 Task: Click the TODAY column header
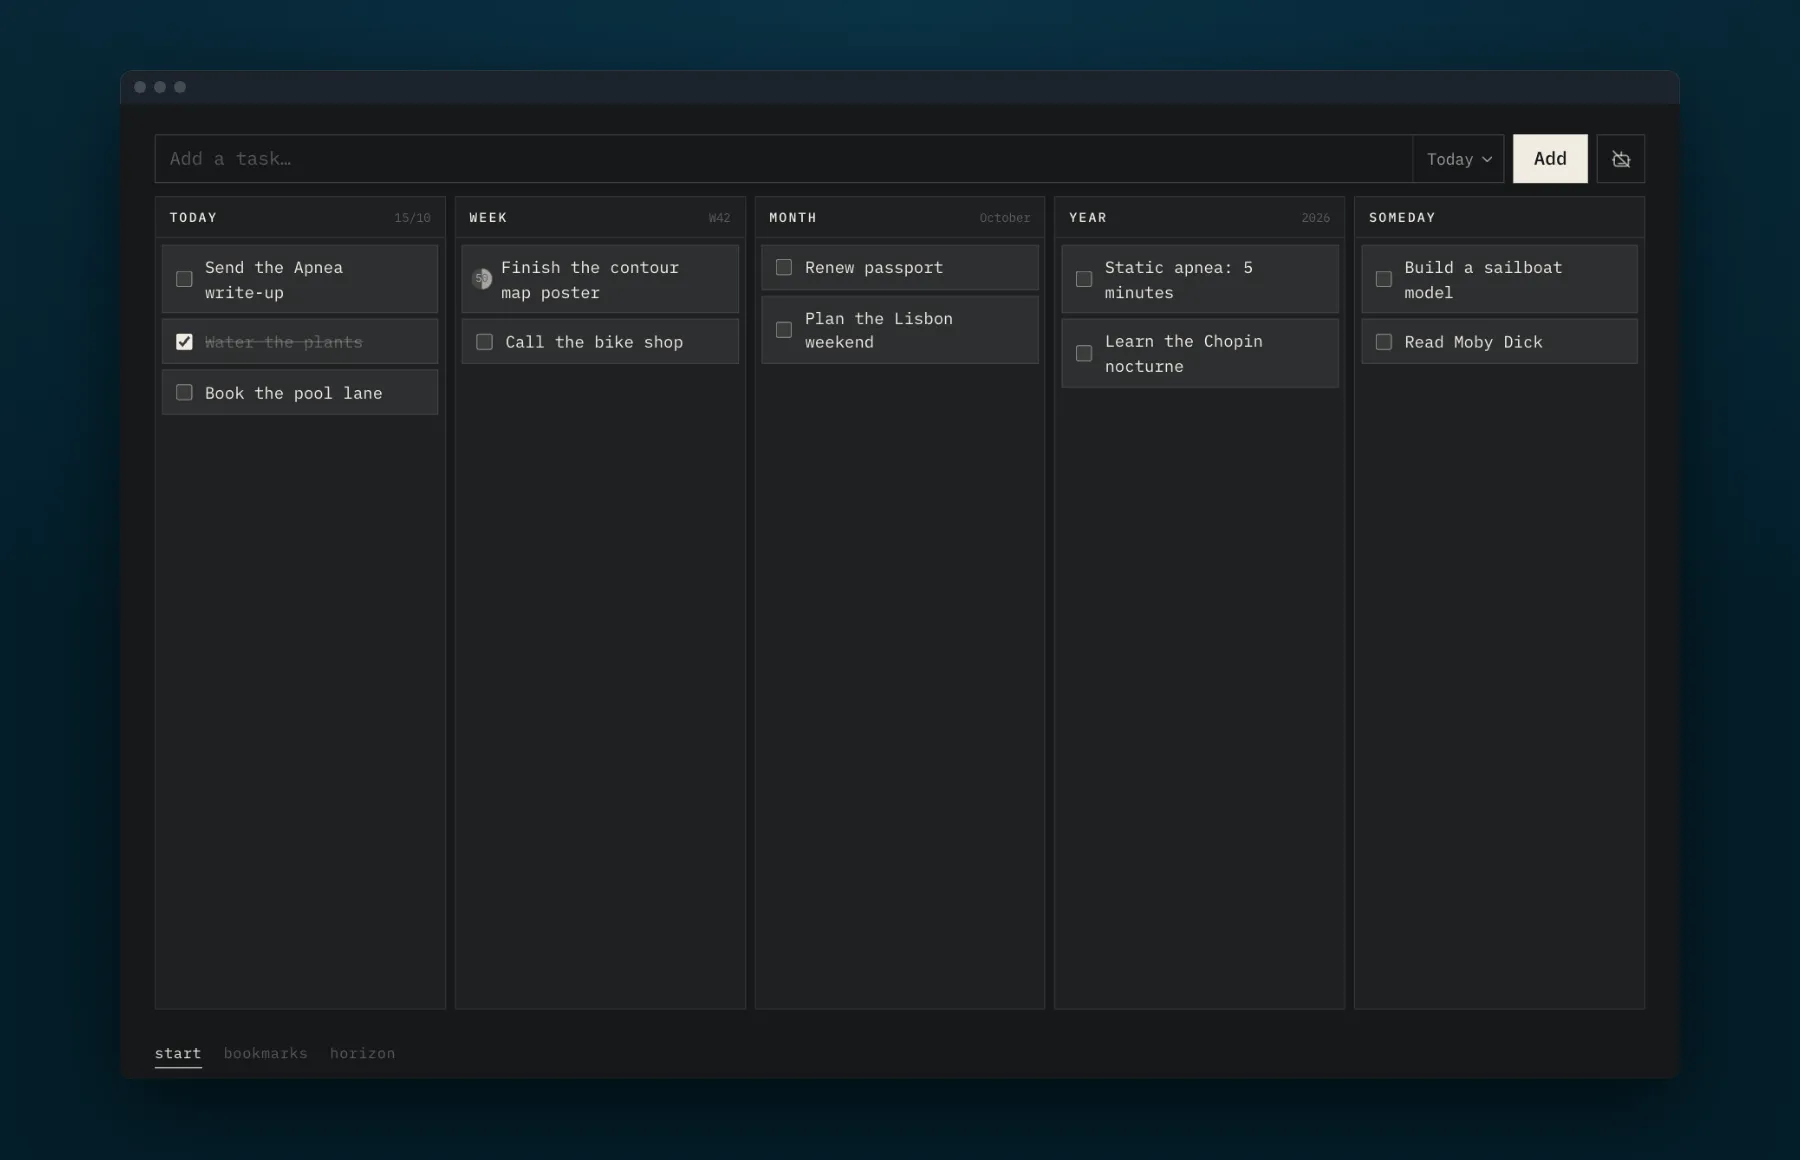click(x=193, y=218)
